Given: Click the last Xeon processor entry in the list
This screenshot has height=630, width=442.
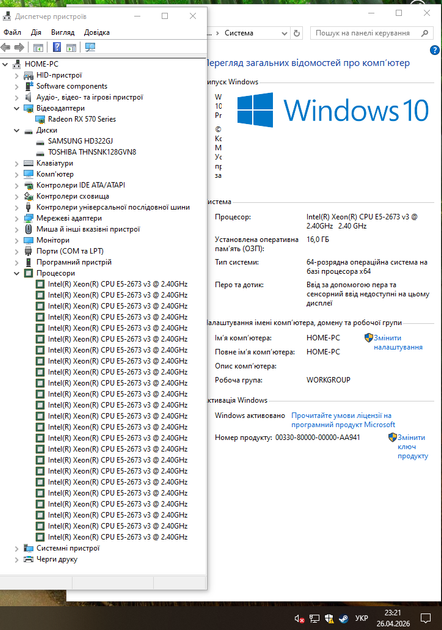Looking at the screenshot, I should coord(117,537).
